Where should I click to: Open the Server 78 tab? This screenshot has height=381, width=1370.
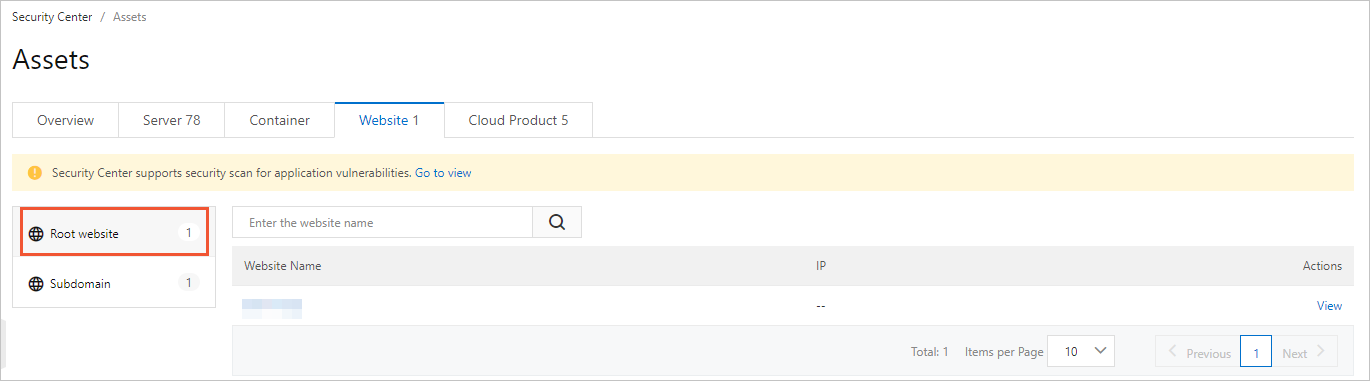171,120
